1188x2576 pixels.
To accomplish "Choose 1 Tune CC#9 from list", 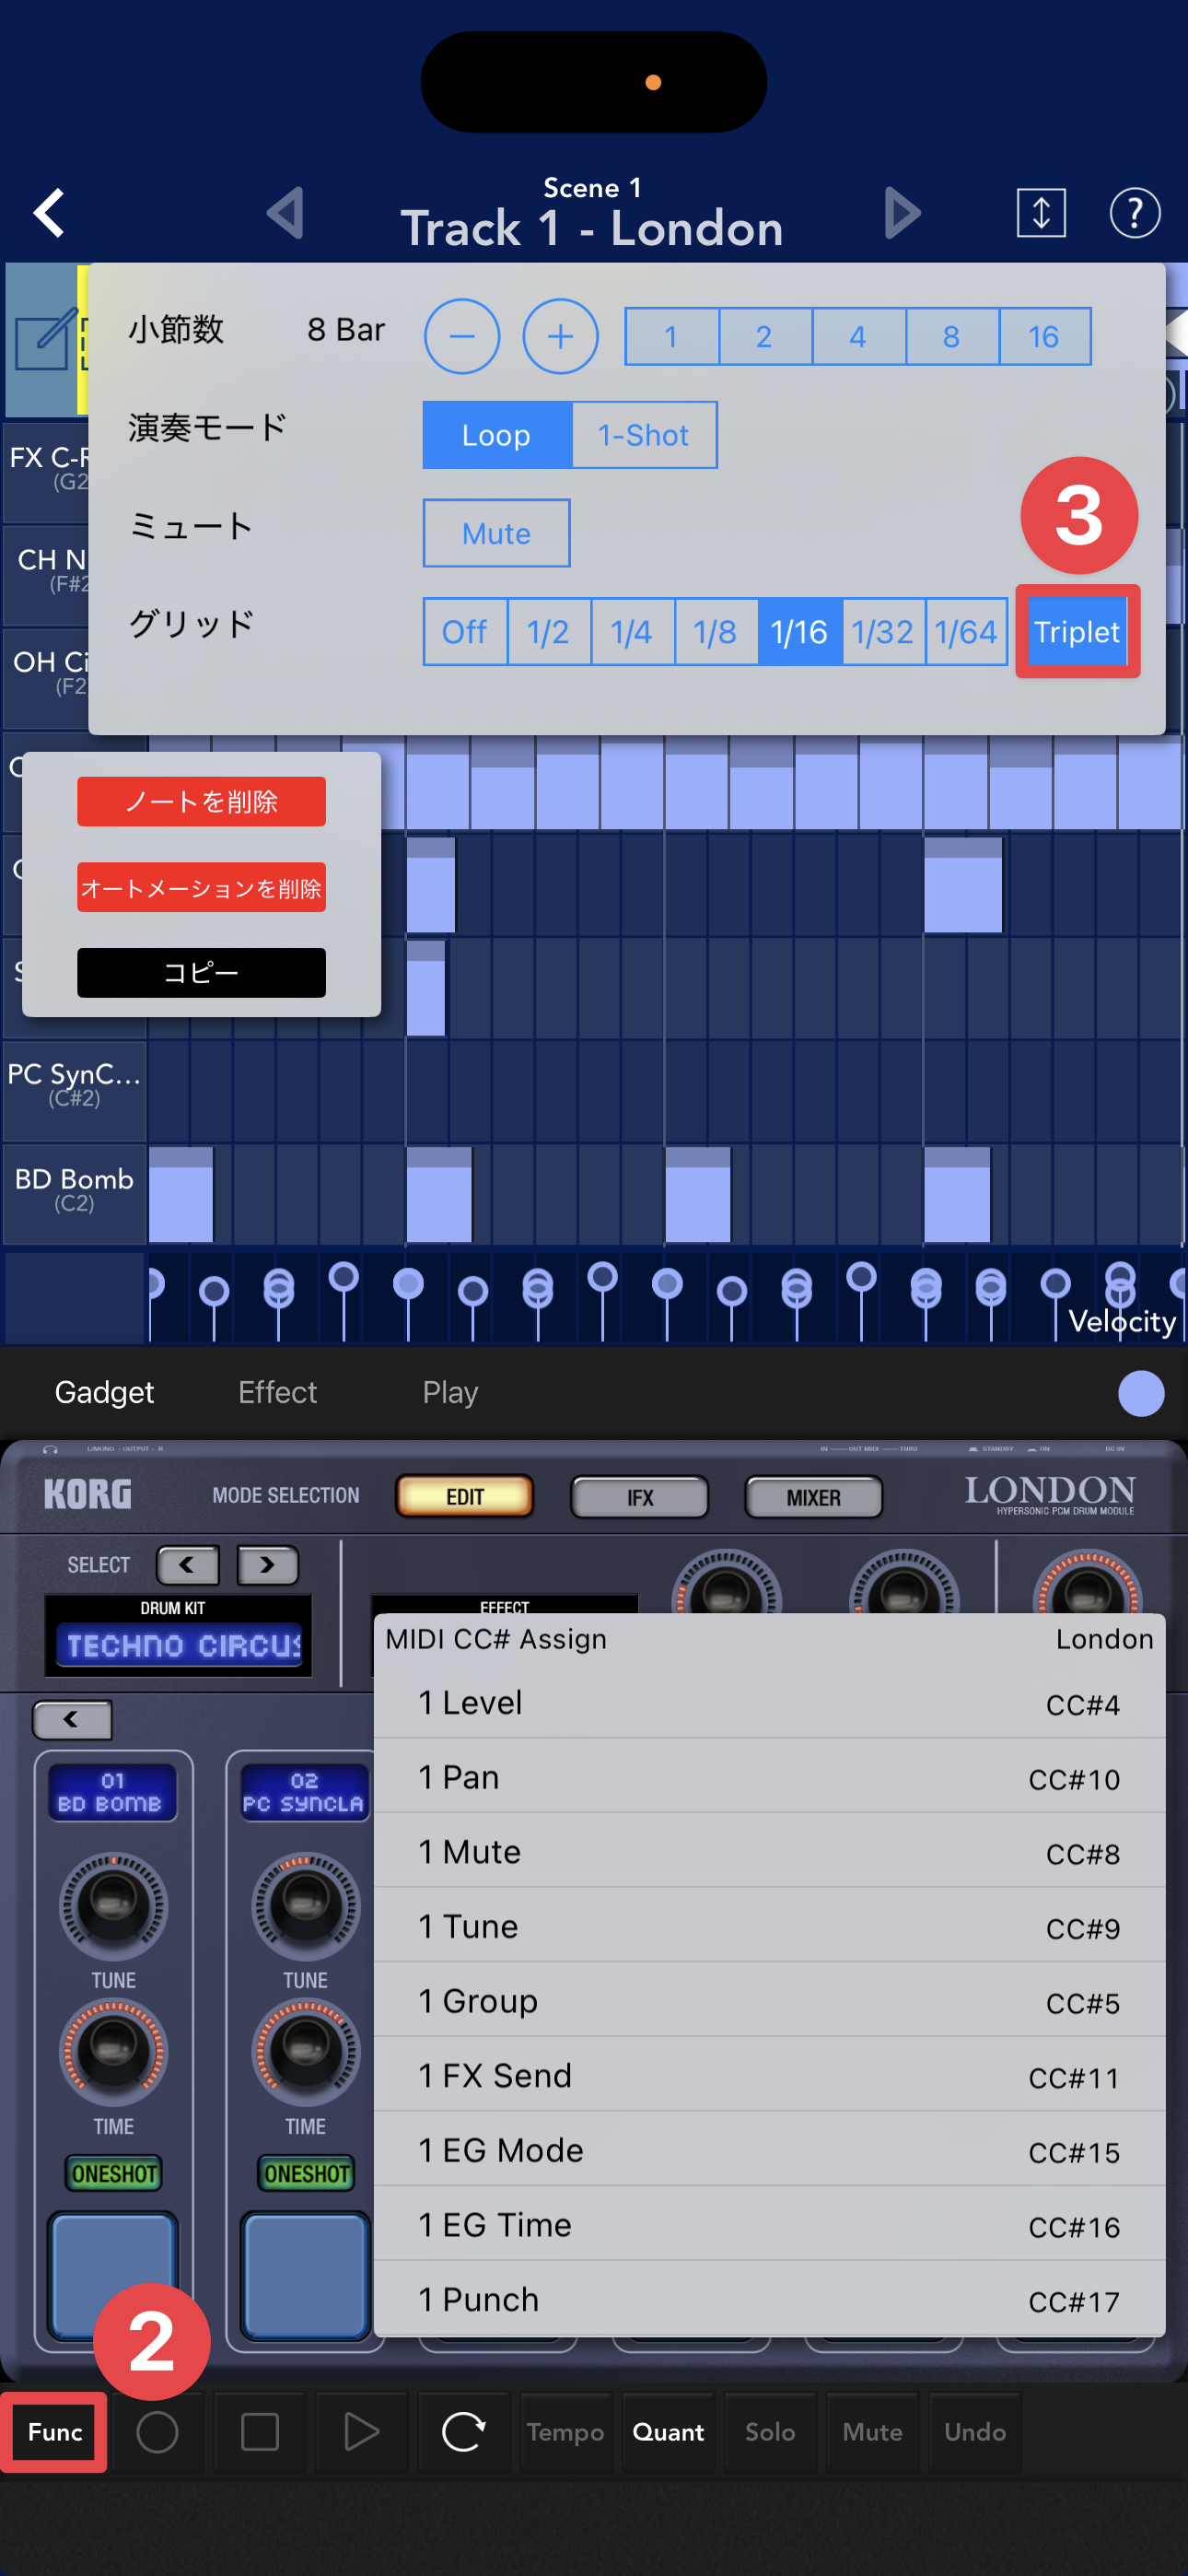I will (768, 1926).
